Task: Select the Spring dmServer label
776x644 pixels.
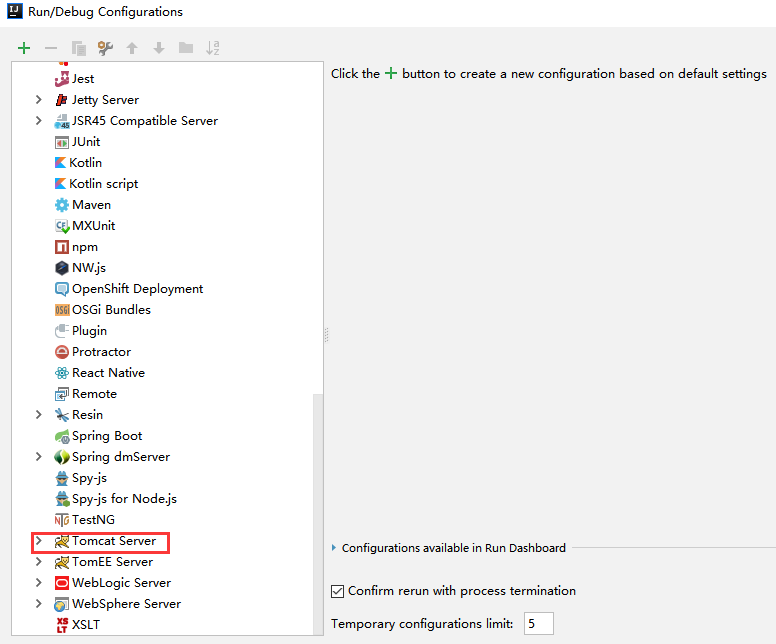Action: tap(121, 457)
